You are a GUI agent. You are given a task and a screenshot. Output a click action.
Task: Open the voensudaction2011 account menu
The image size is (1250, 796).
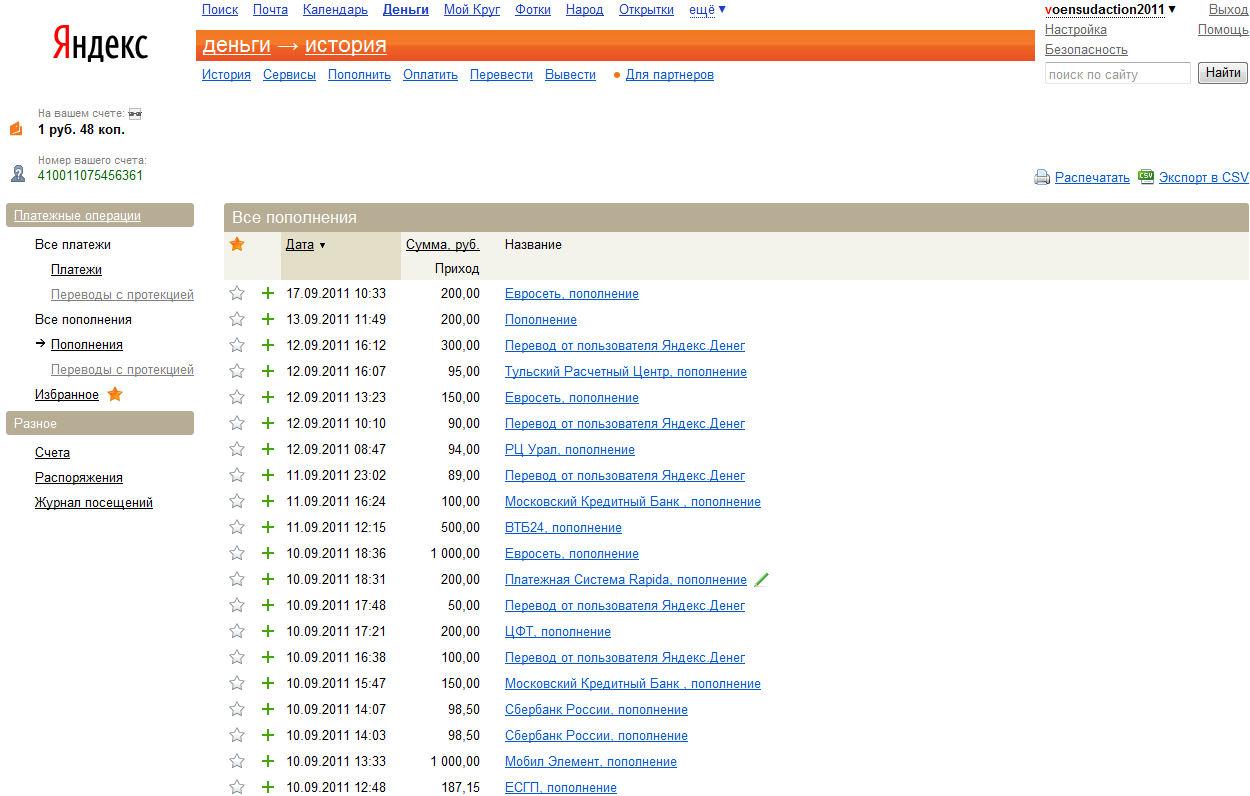click(1110, 10)
